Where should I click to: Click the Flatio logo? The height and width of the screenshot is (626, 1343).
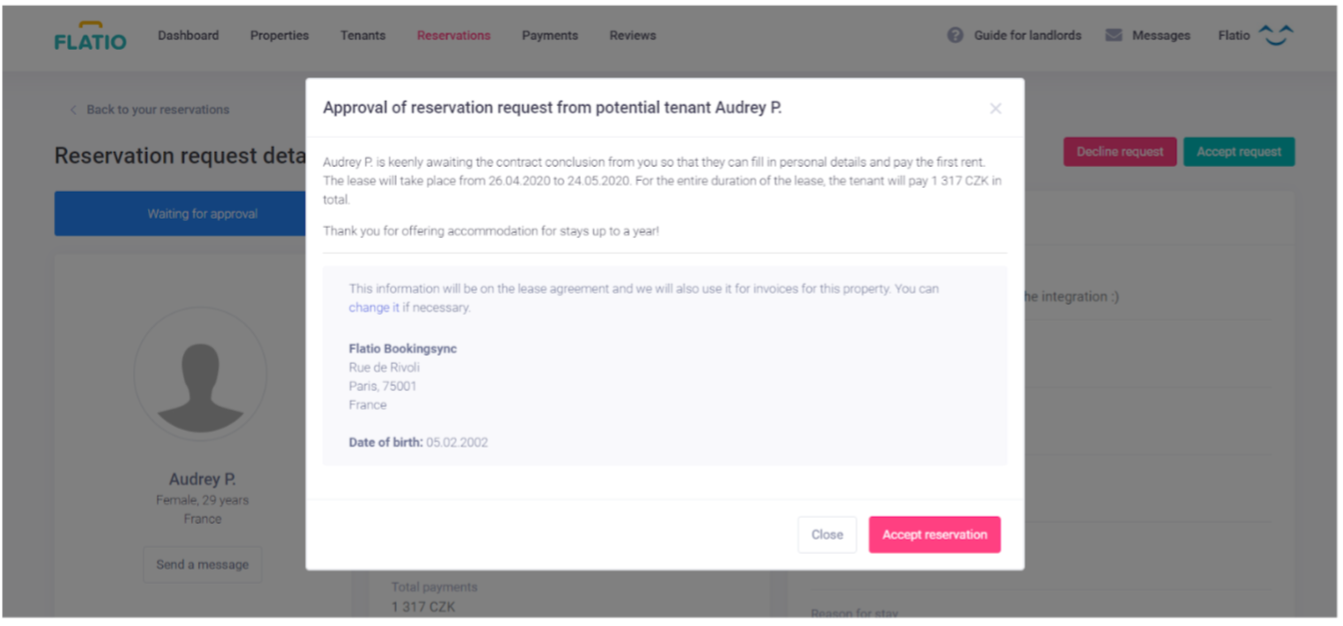coord(90,36)
